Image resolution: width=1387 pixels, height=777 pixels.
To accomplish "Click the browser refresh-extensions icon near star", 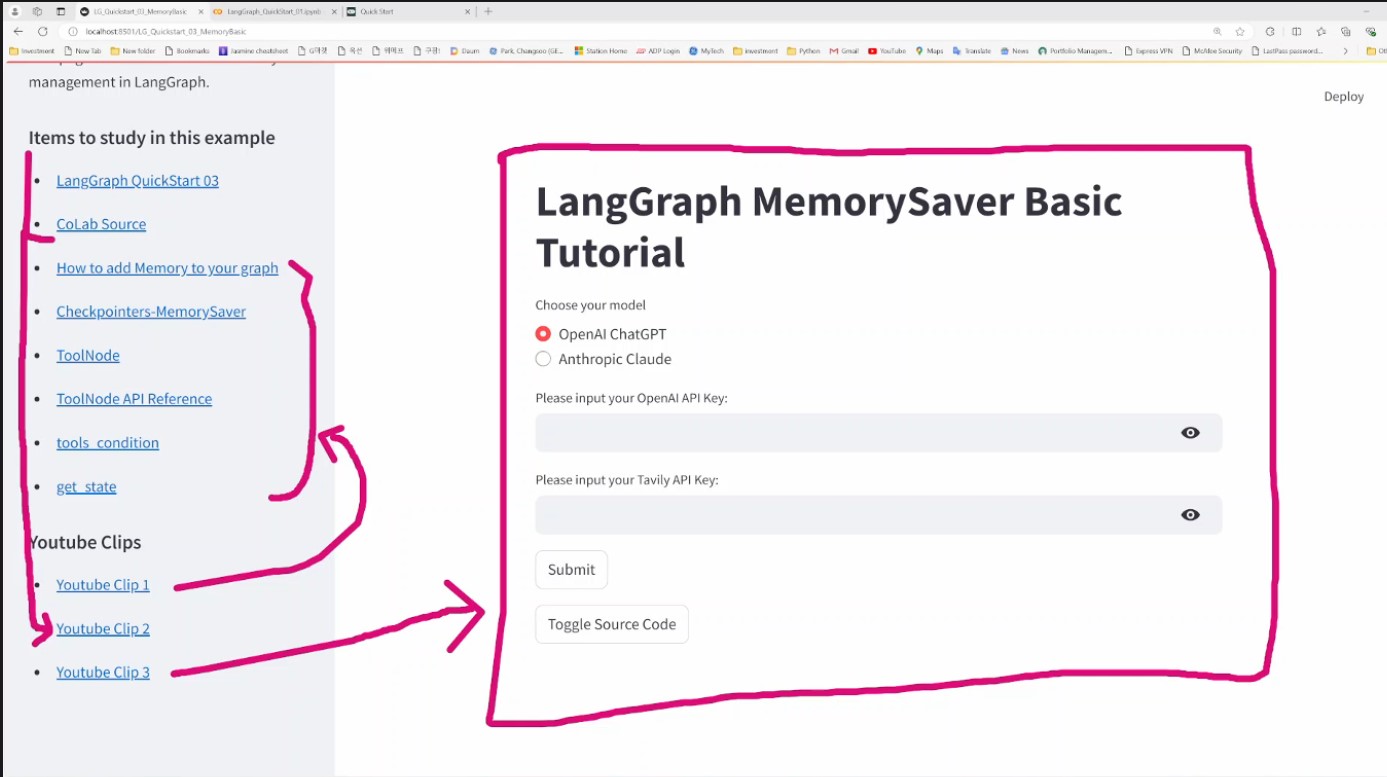I will 1270,31.
